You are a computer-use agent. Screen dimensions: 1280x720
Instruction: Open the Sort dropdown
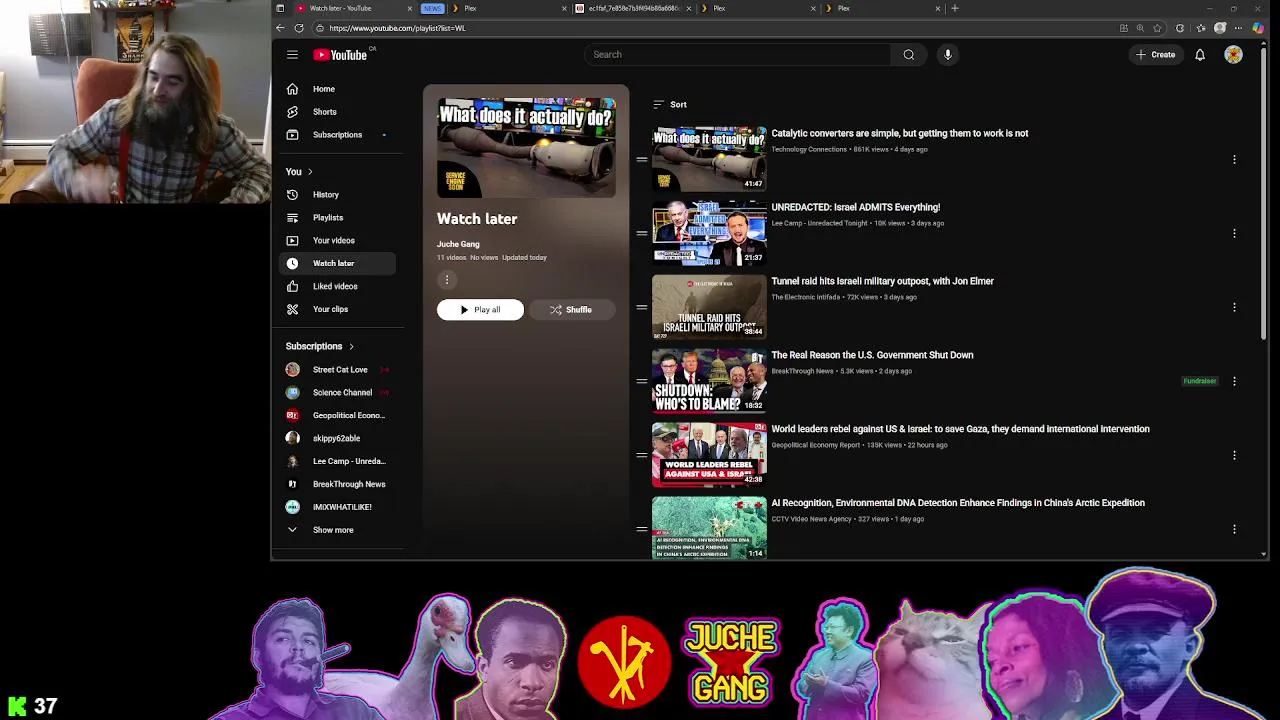coord(670,104)
